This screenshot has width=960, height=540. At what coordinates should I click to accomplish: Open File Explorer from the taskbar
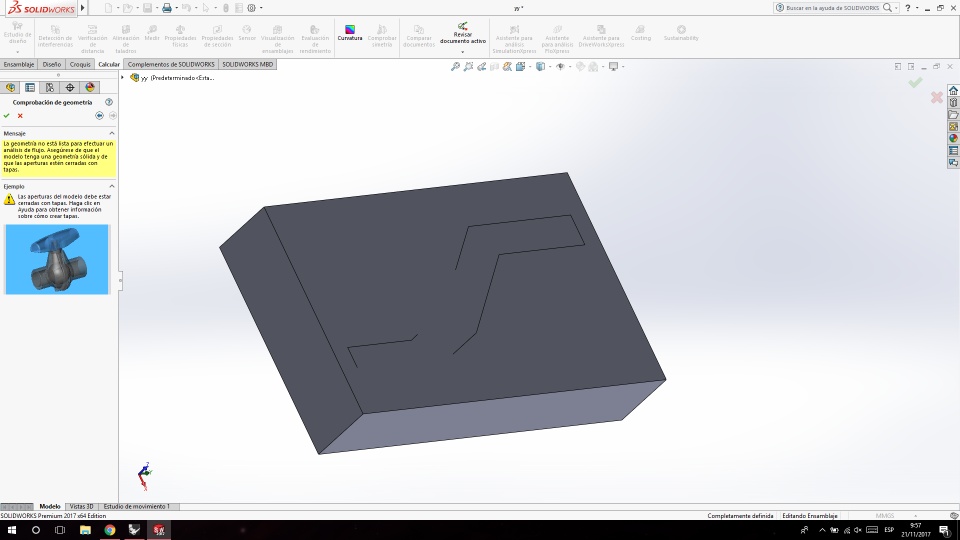[85, 530]
